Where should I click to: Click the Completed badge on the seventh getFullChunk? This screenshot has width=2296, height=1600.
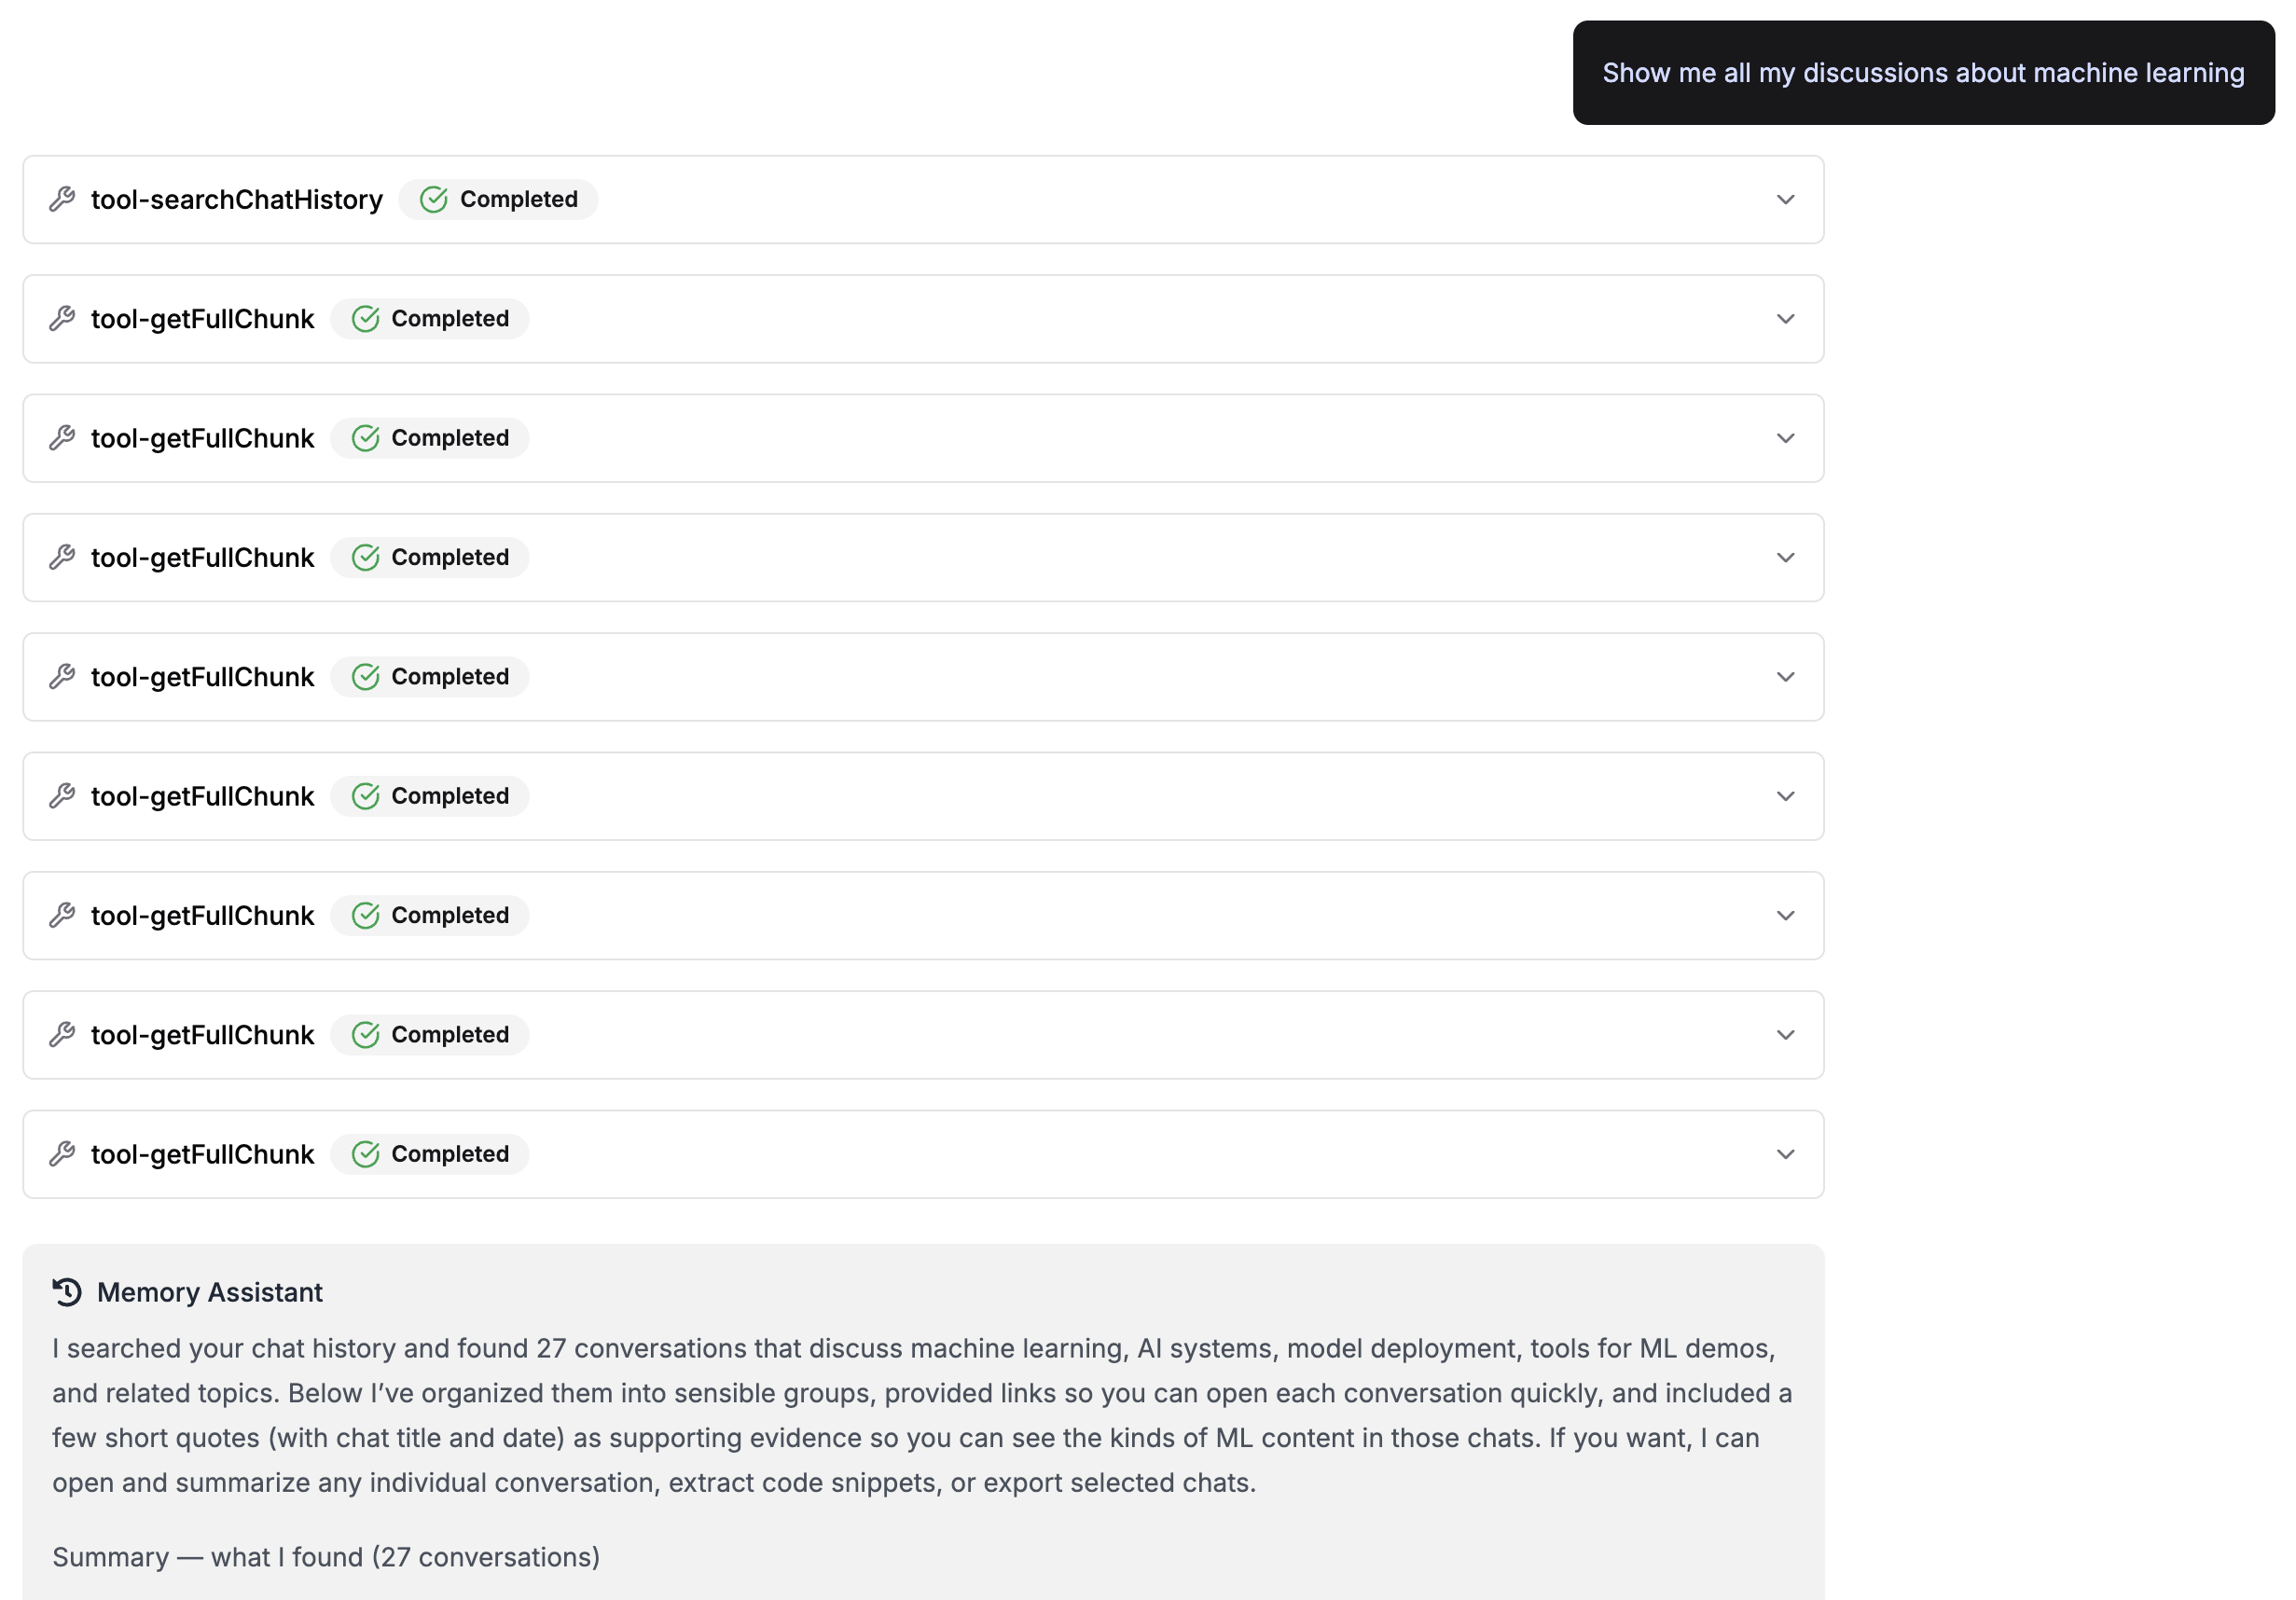430,1035
